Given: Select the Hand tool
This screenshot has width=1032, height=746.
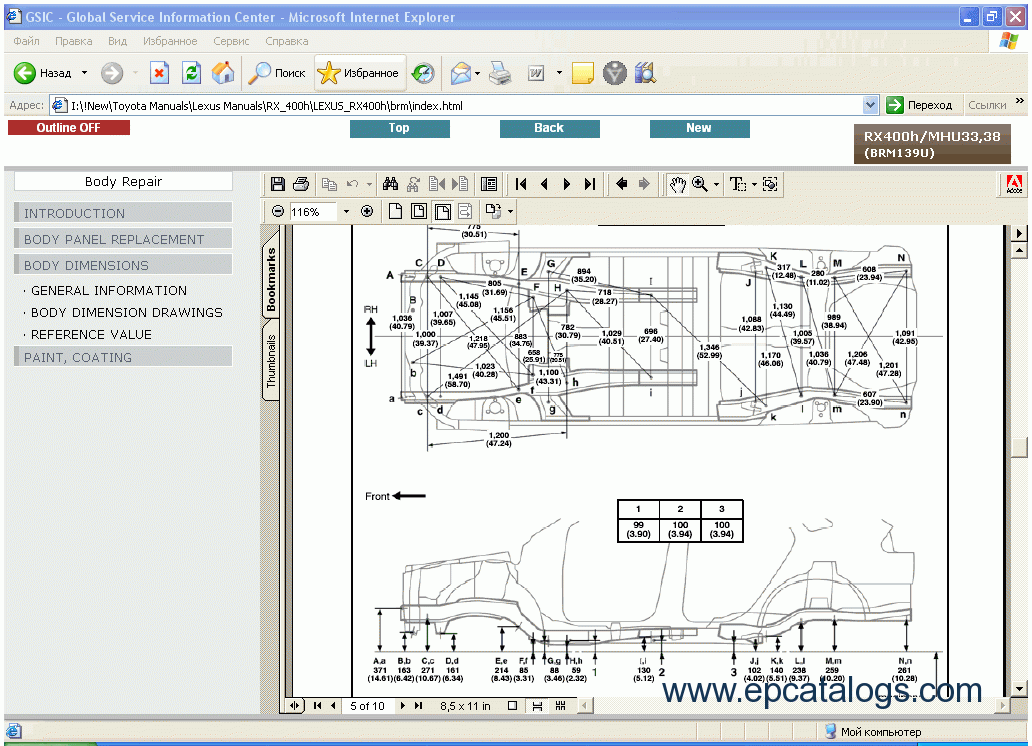Looking at the screenshot, I should tap(677, 184).
